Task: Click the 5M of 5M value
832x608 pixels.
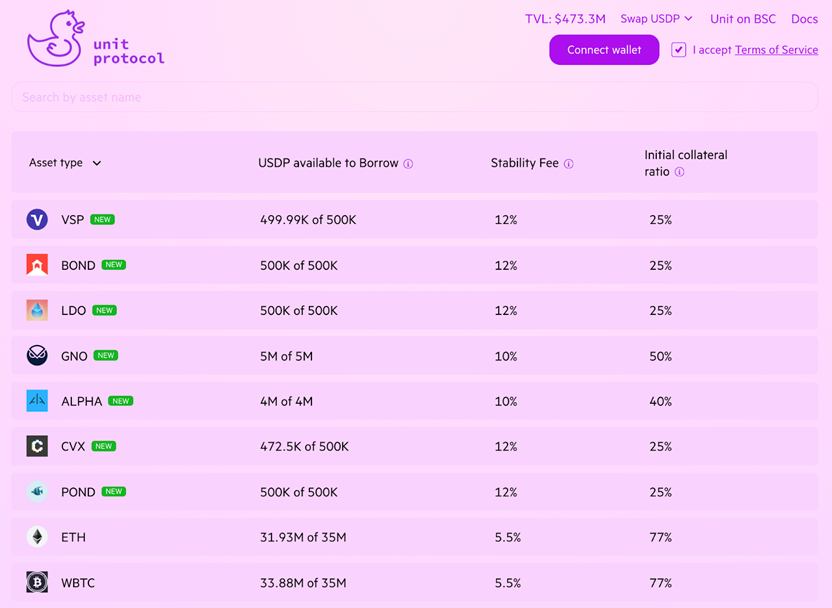Action: pyautogui.click(x=287, y=356)
